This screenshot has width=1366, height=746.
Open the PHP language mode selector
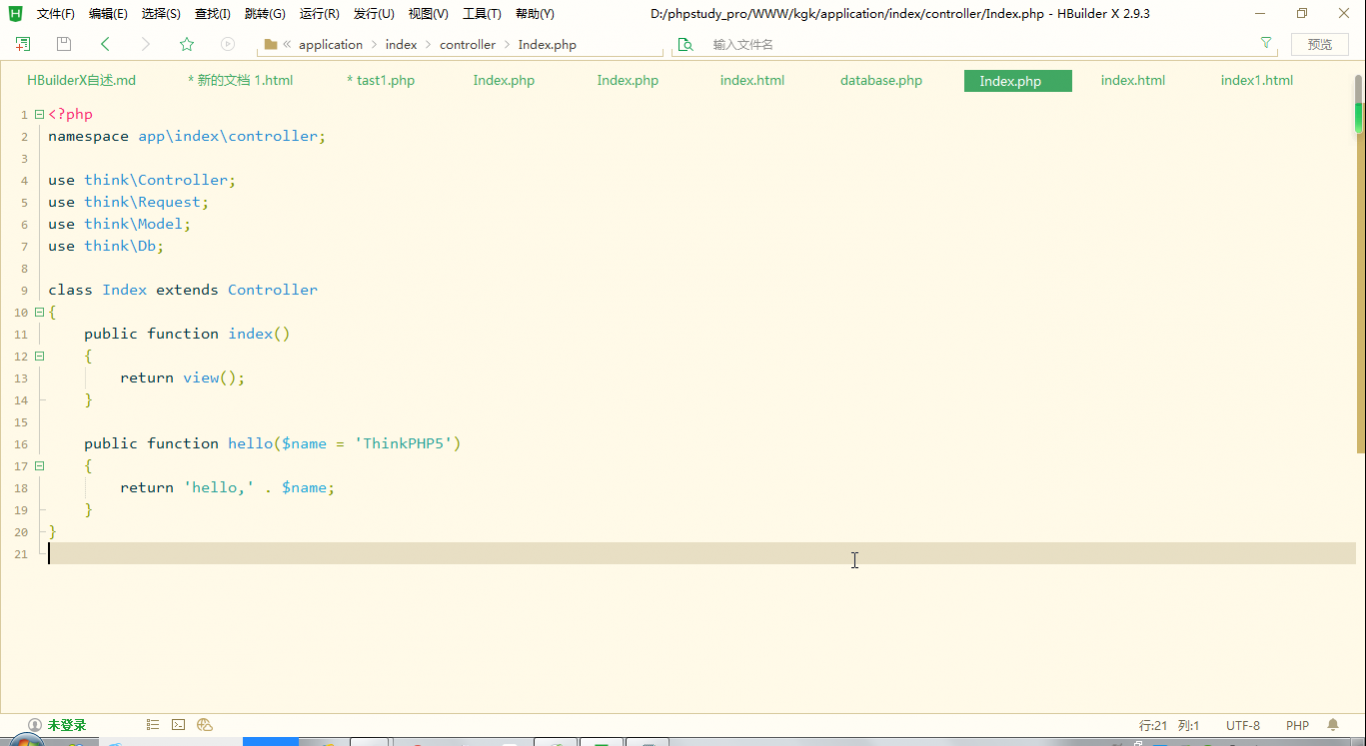click(x=1297, y=725)
